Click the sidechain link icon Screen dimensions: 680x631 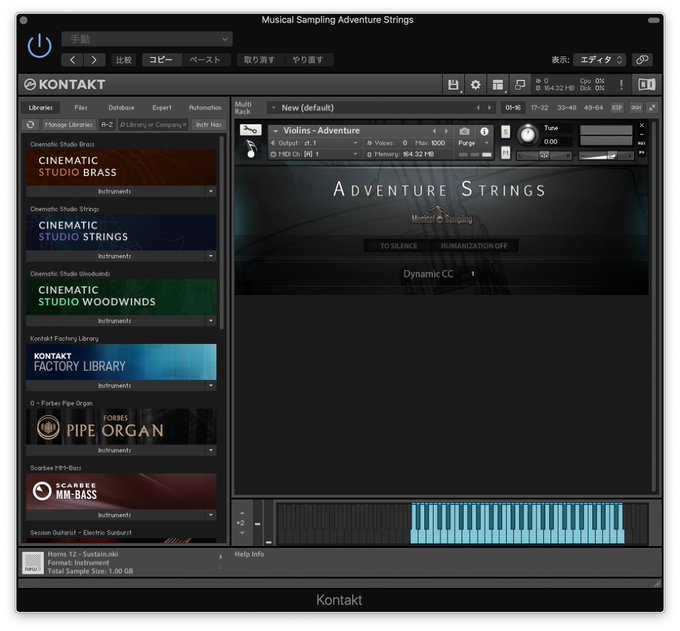click(642, 60)
